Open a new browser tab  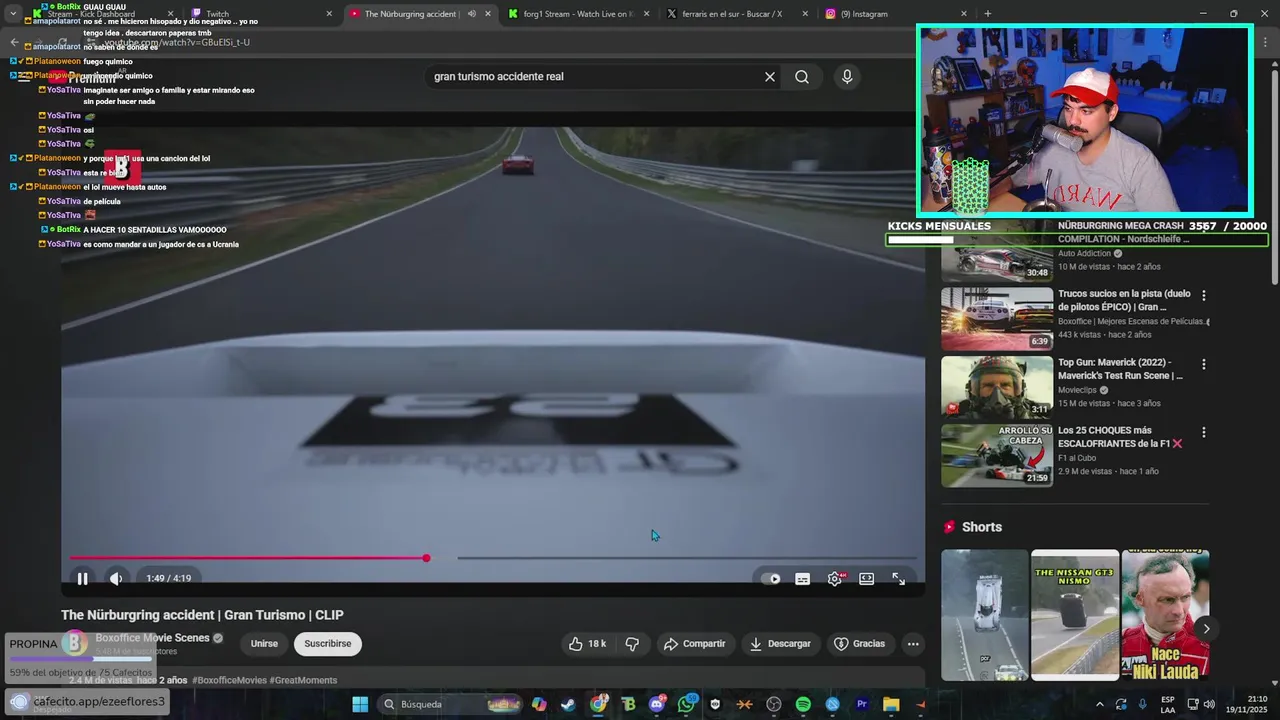988,14
